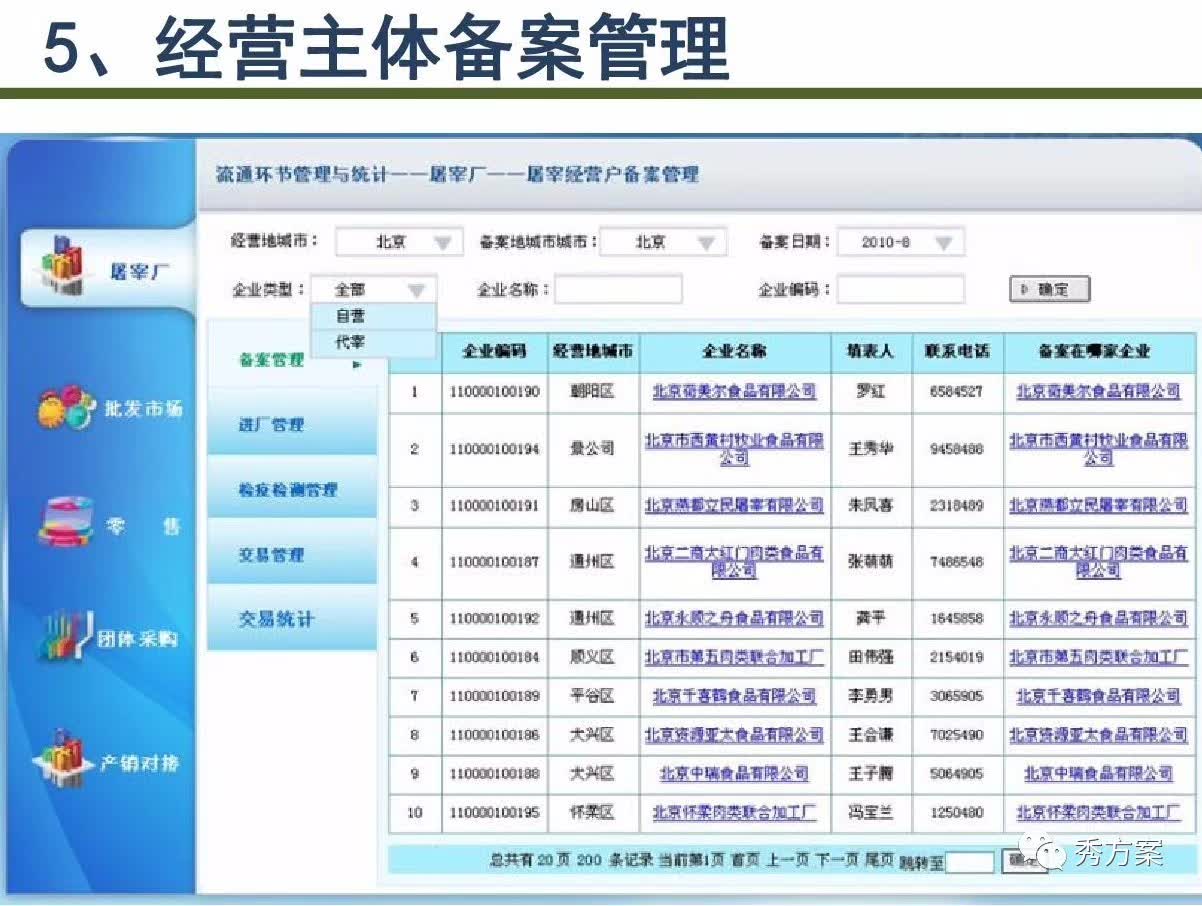Click the 跳转至 page number box
The image size is (1202, 906).
pos(970,861)
